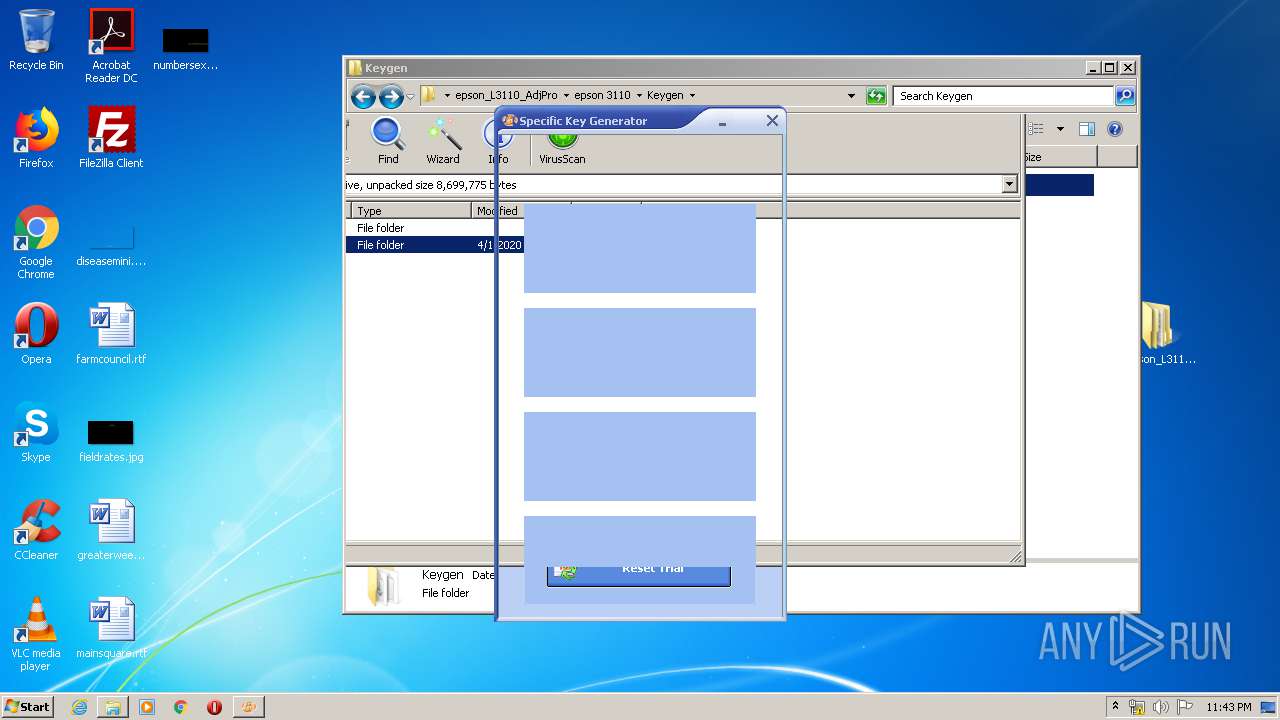1280x720 pixels.
Task: Sort by the Type column header
Action: 410,211
